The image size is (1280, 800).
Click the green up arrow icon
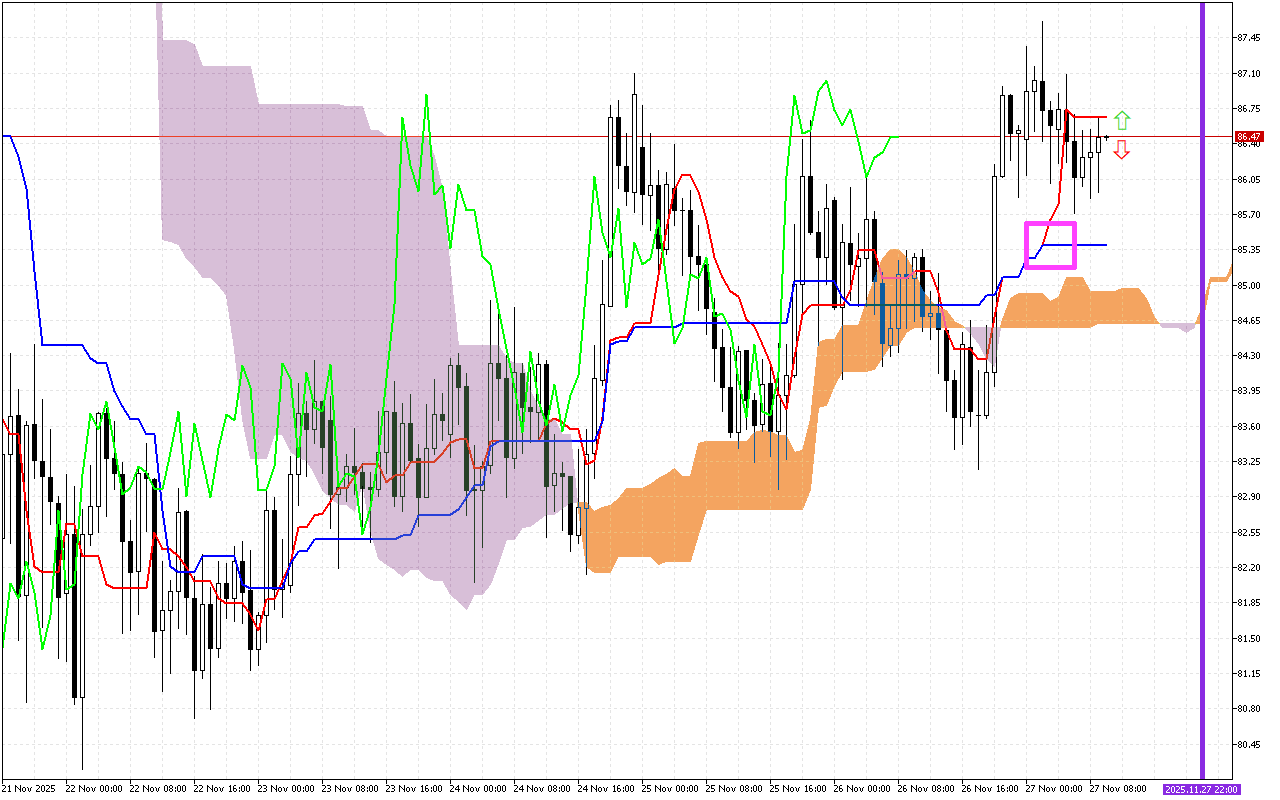[1122, 120]
